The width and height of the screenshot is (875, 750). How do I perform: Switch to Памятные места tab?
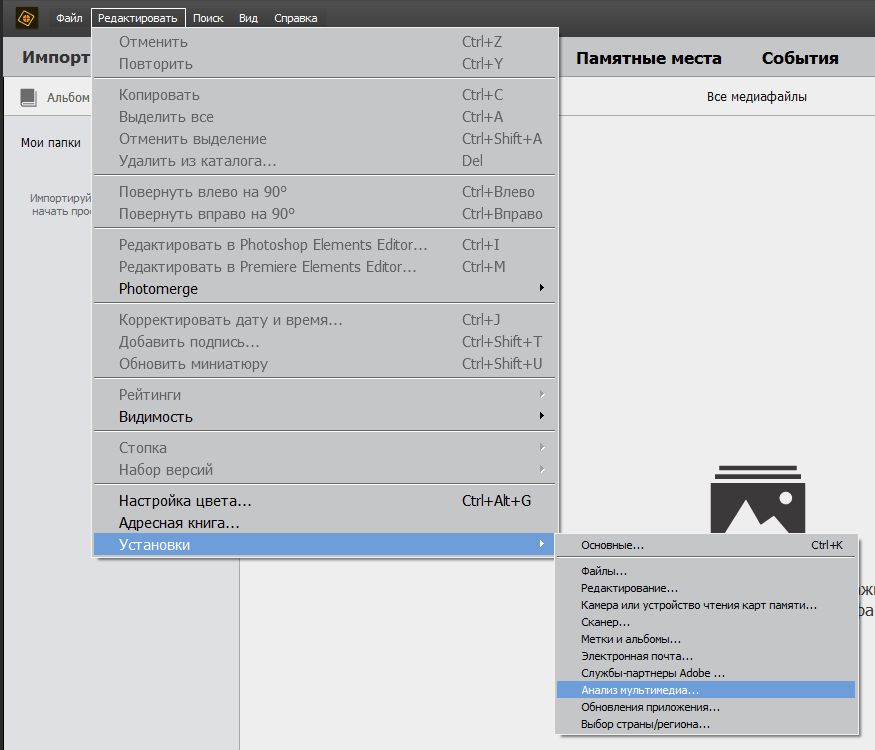tap(648, 58)
